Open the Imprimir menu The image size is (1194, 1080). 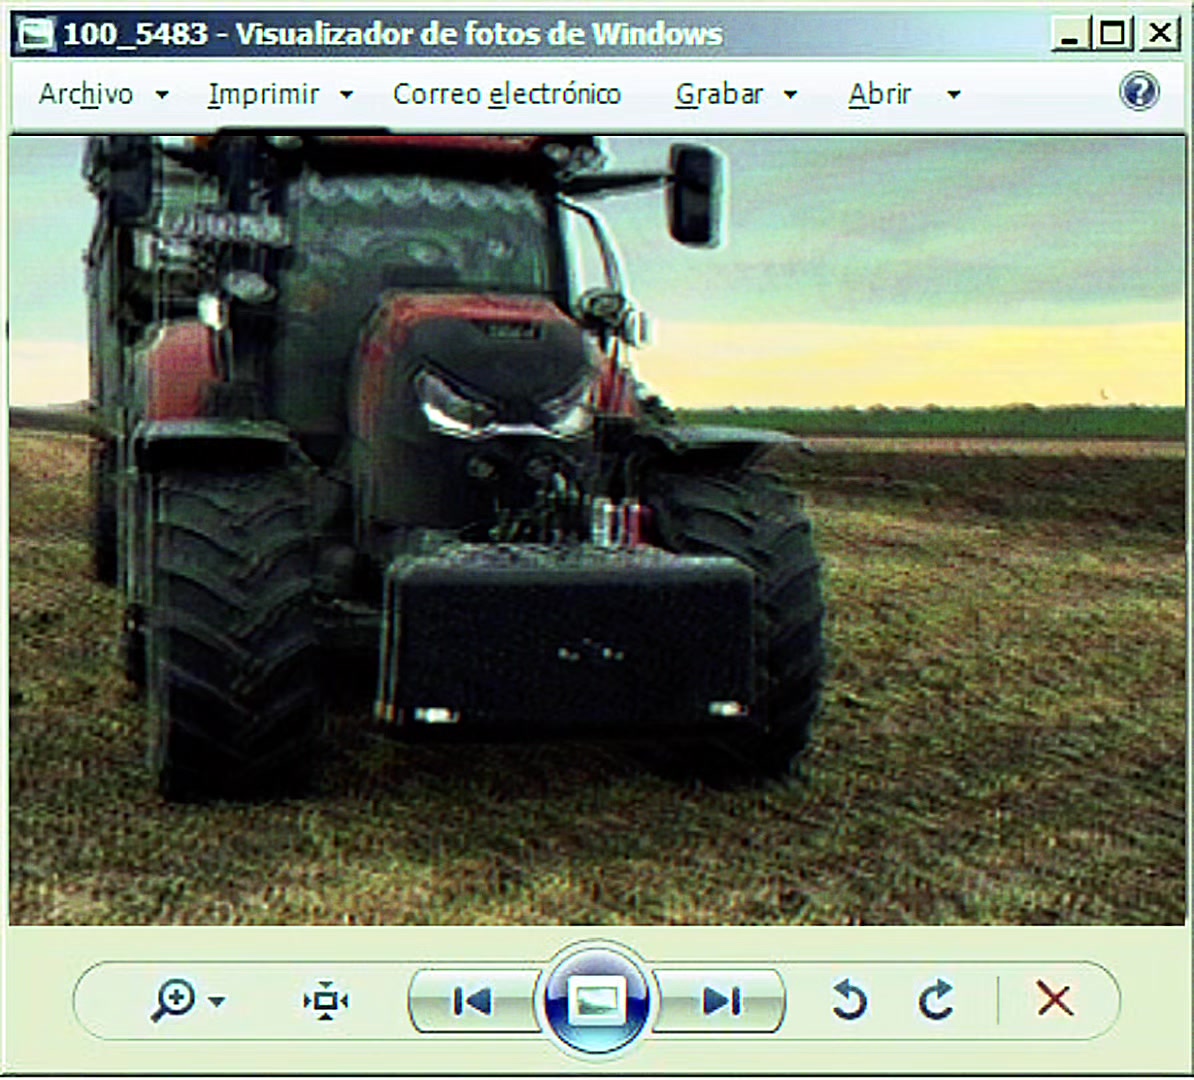click(263, 94)
